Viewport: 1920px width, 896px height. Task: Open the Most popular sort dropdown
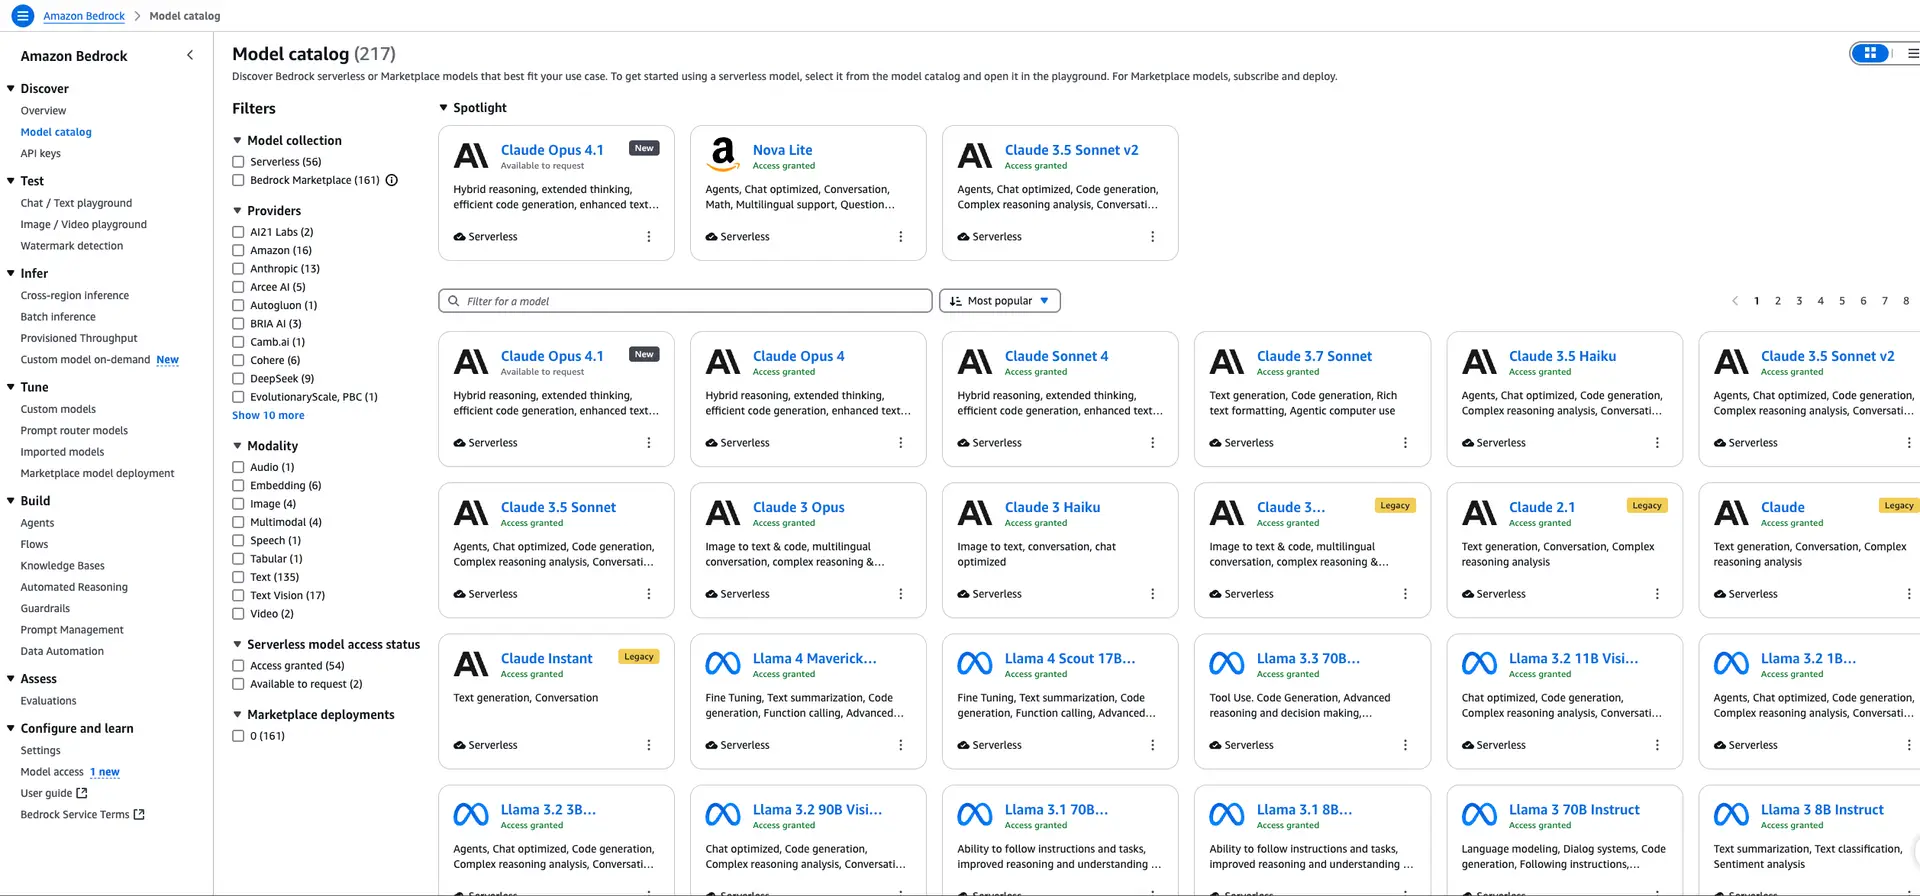coord(999,301)
